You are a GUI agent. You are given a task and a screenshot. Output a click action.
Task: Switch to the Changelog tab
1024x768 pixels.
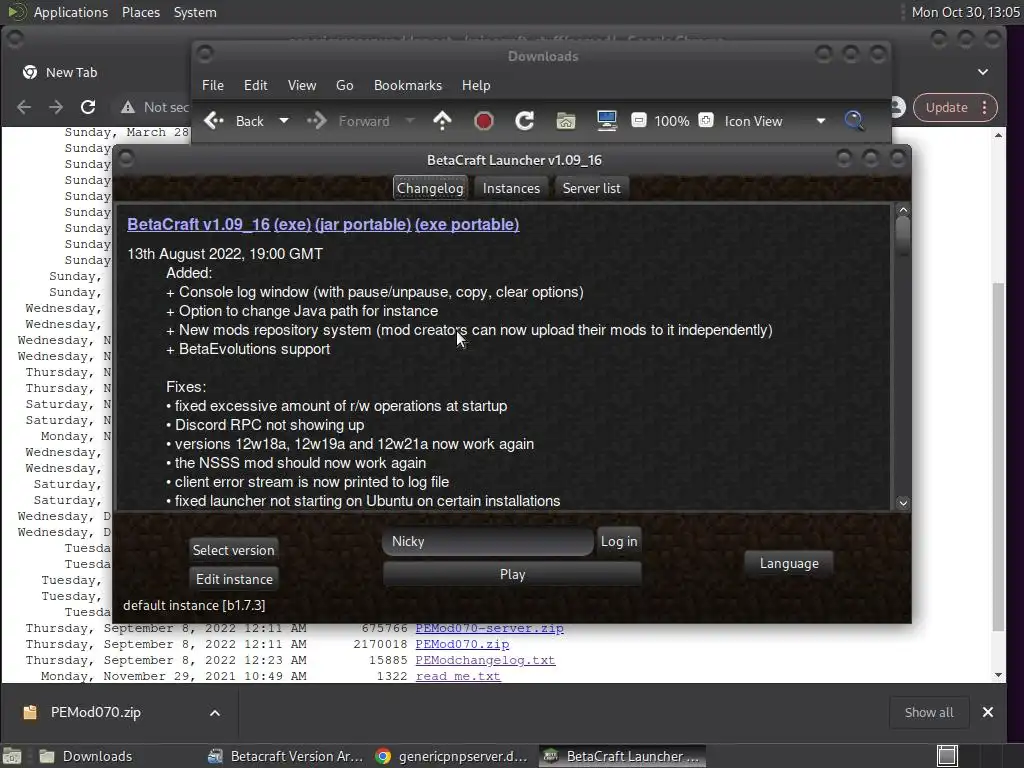coord(430,188)
